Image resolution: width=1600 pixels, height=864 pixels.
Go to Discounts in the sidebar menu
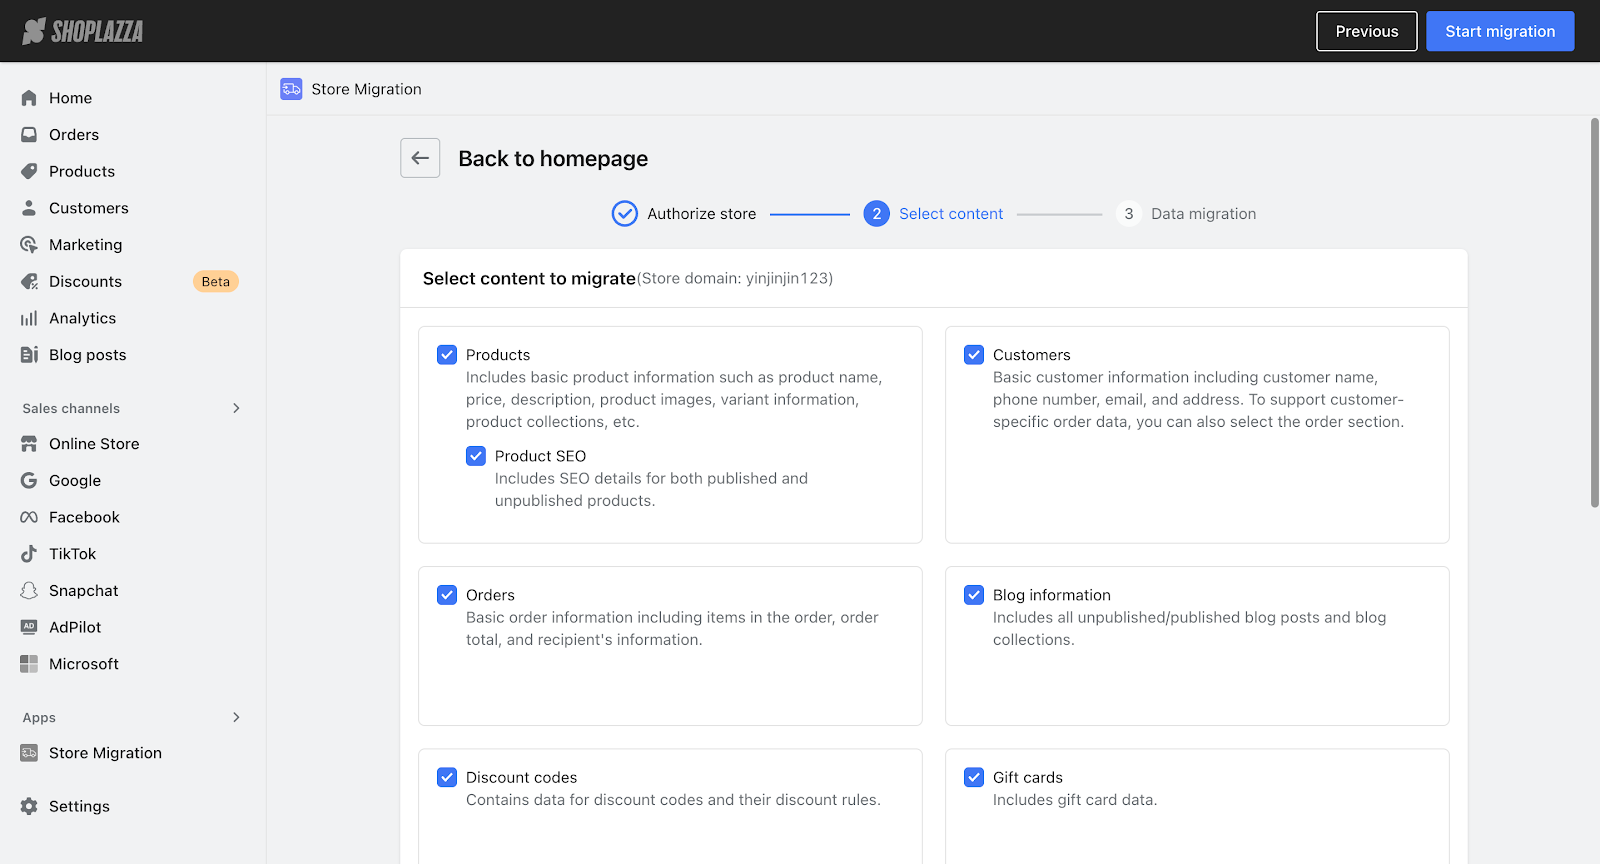click(x=85, y=282)
